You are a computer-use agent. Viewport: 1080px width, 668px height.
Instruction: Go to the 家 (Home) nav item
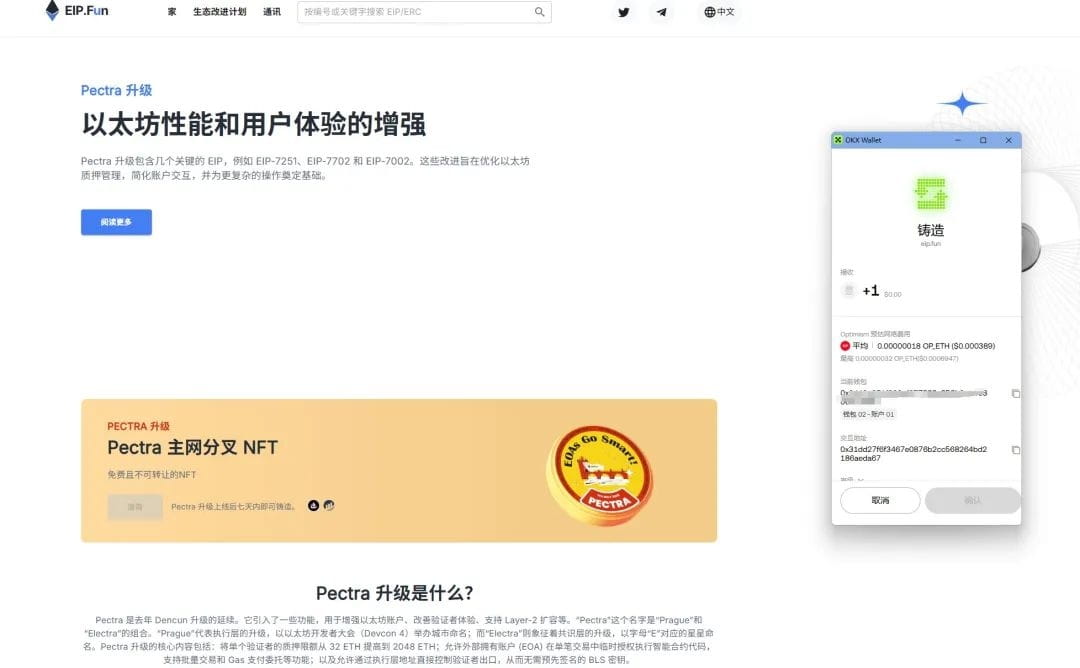(172, 12)
